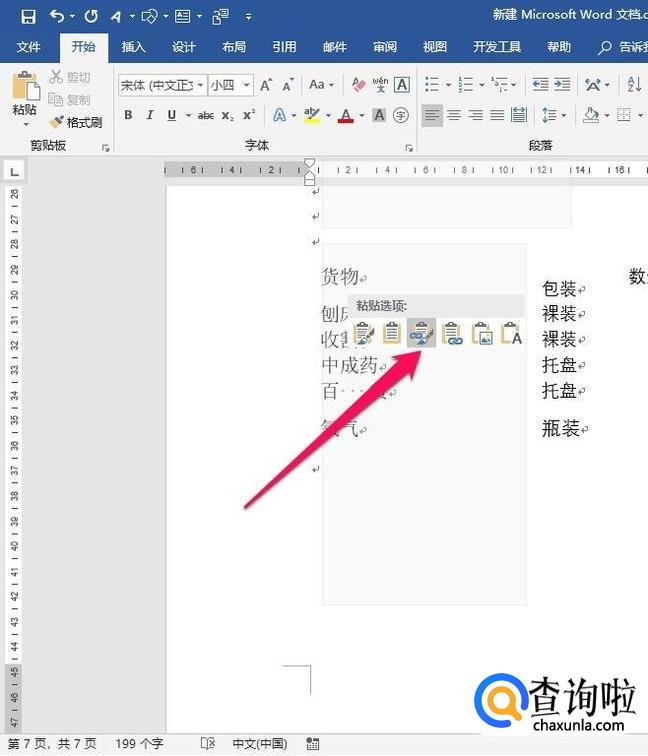Insert enclosed character with circled 字 icon
Viewport: 648px width, 756px height.
(x=401, y=115)
